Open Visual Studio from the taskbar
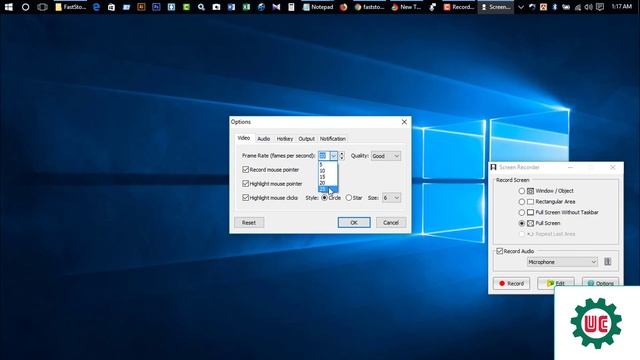Viewport: 640px width, 360px height. 276,7
